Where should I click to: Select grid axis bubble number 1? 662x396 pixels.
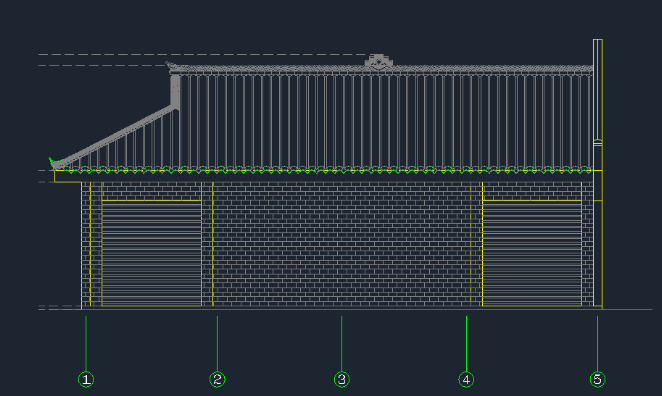pos(86,379)
